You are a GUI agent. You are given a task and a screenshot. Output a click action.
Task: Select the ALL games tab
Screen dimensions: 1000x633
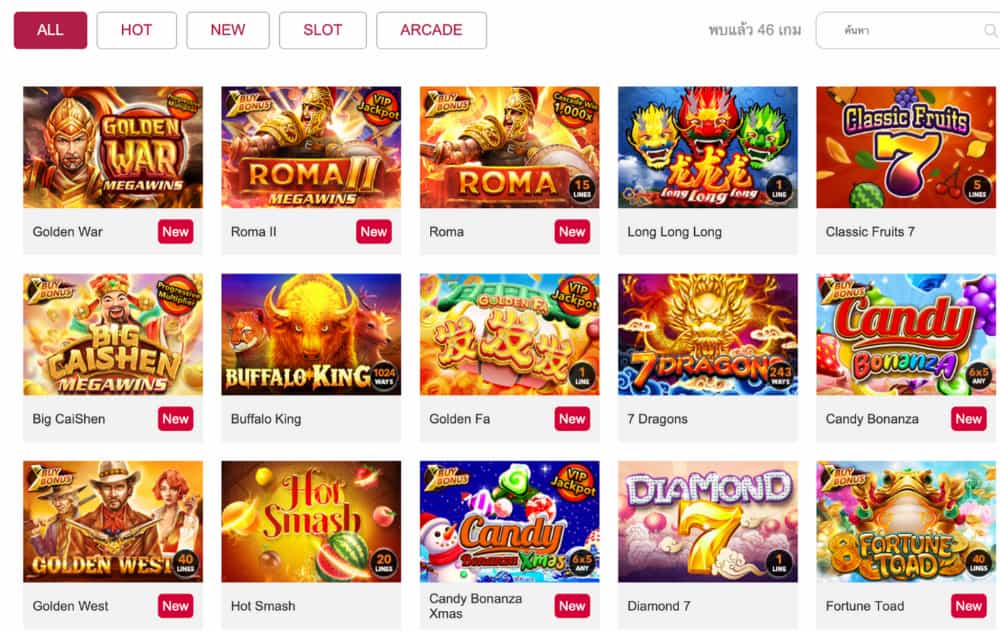pyautogui.click(x=50, y=30)
